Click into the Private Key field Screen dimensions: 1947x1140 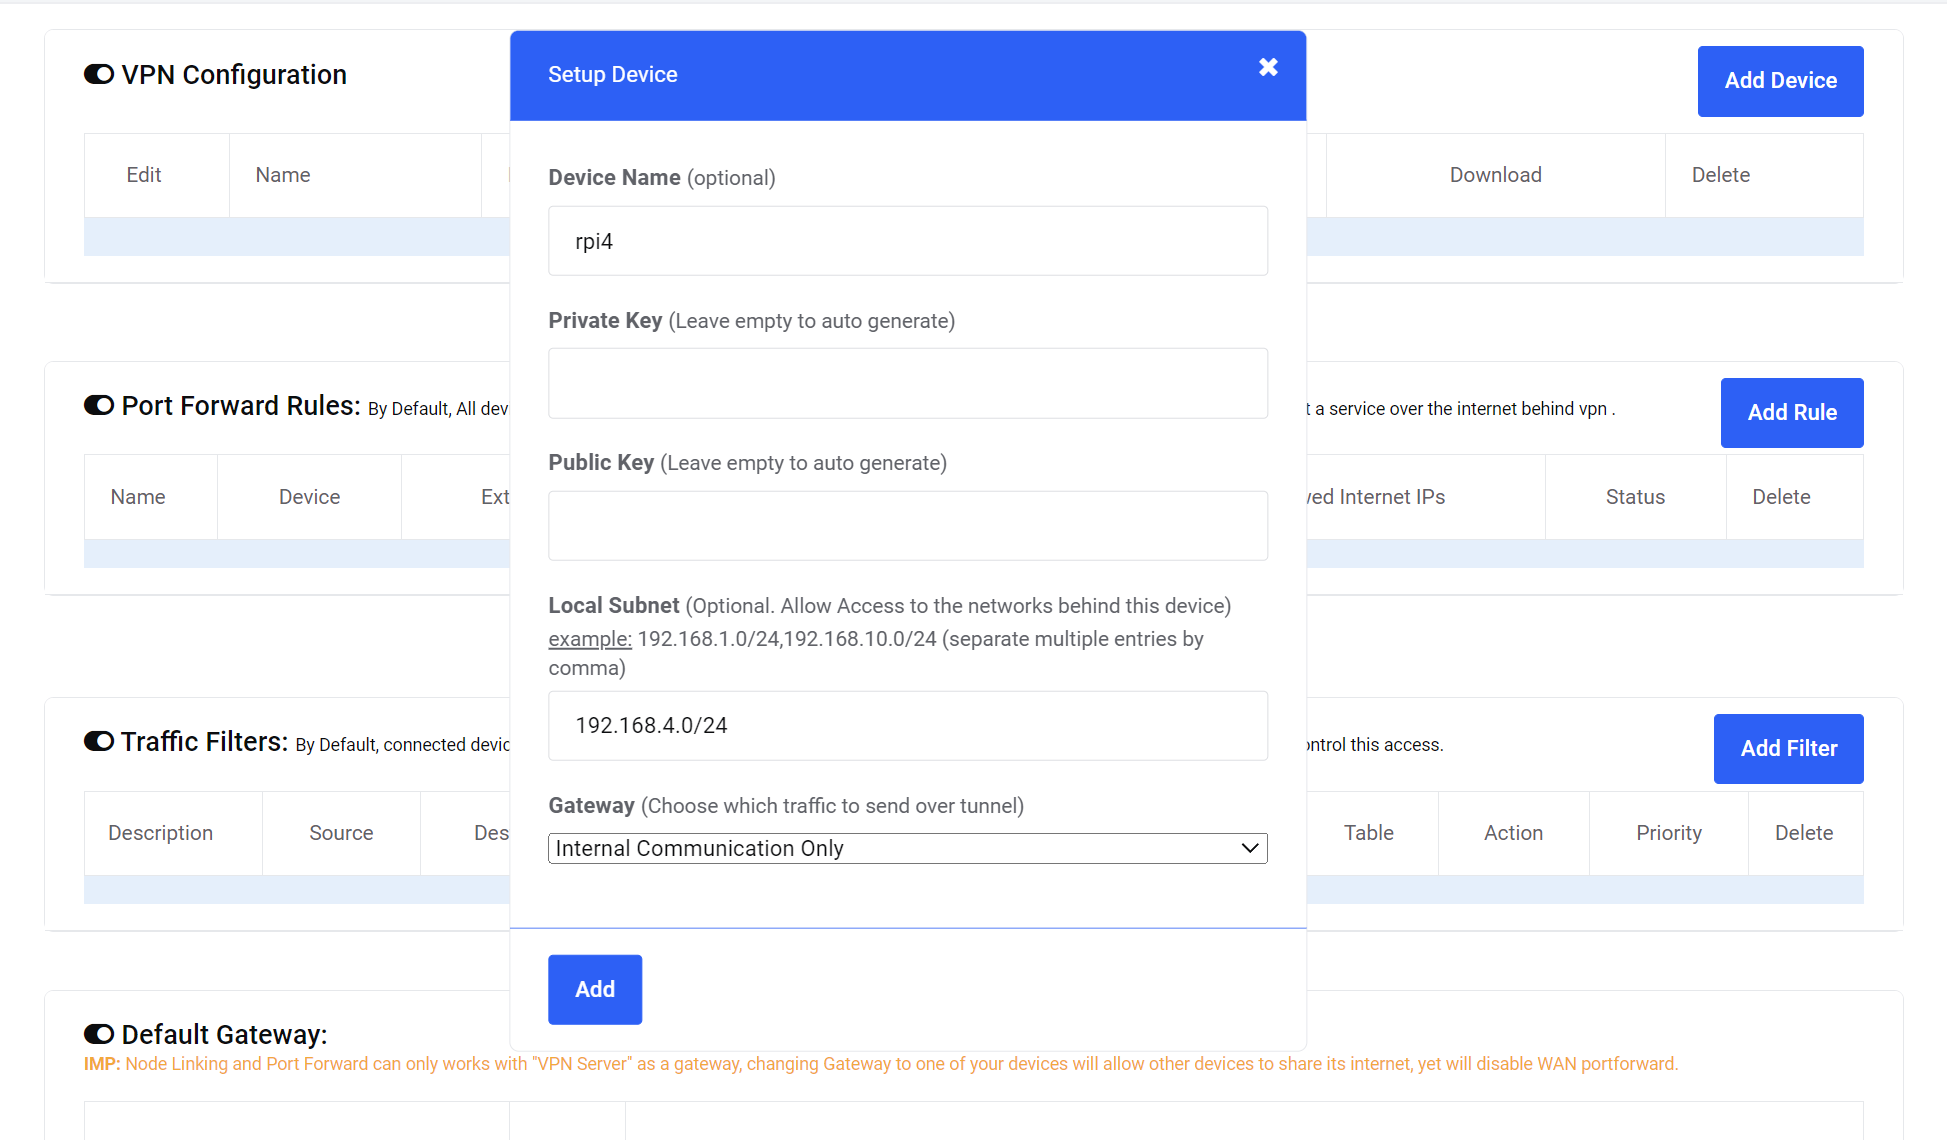pyautogui.click(x=907, y=383)
